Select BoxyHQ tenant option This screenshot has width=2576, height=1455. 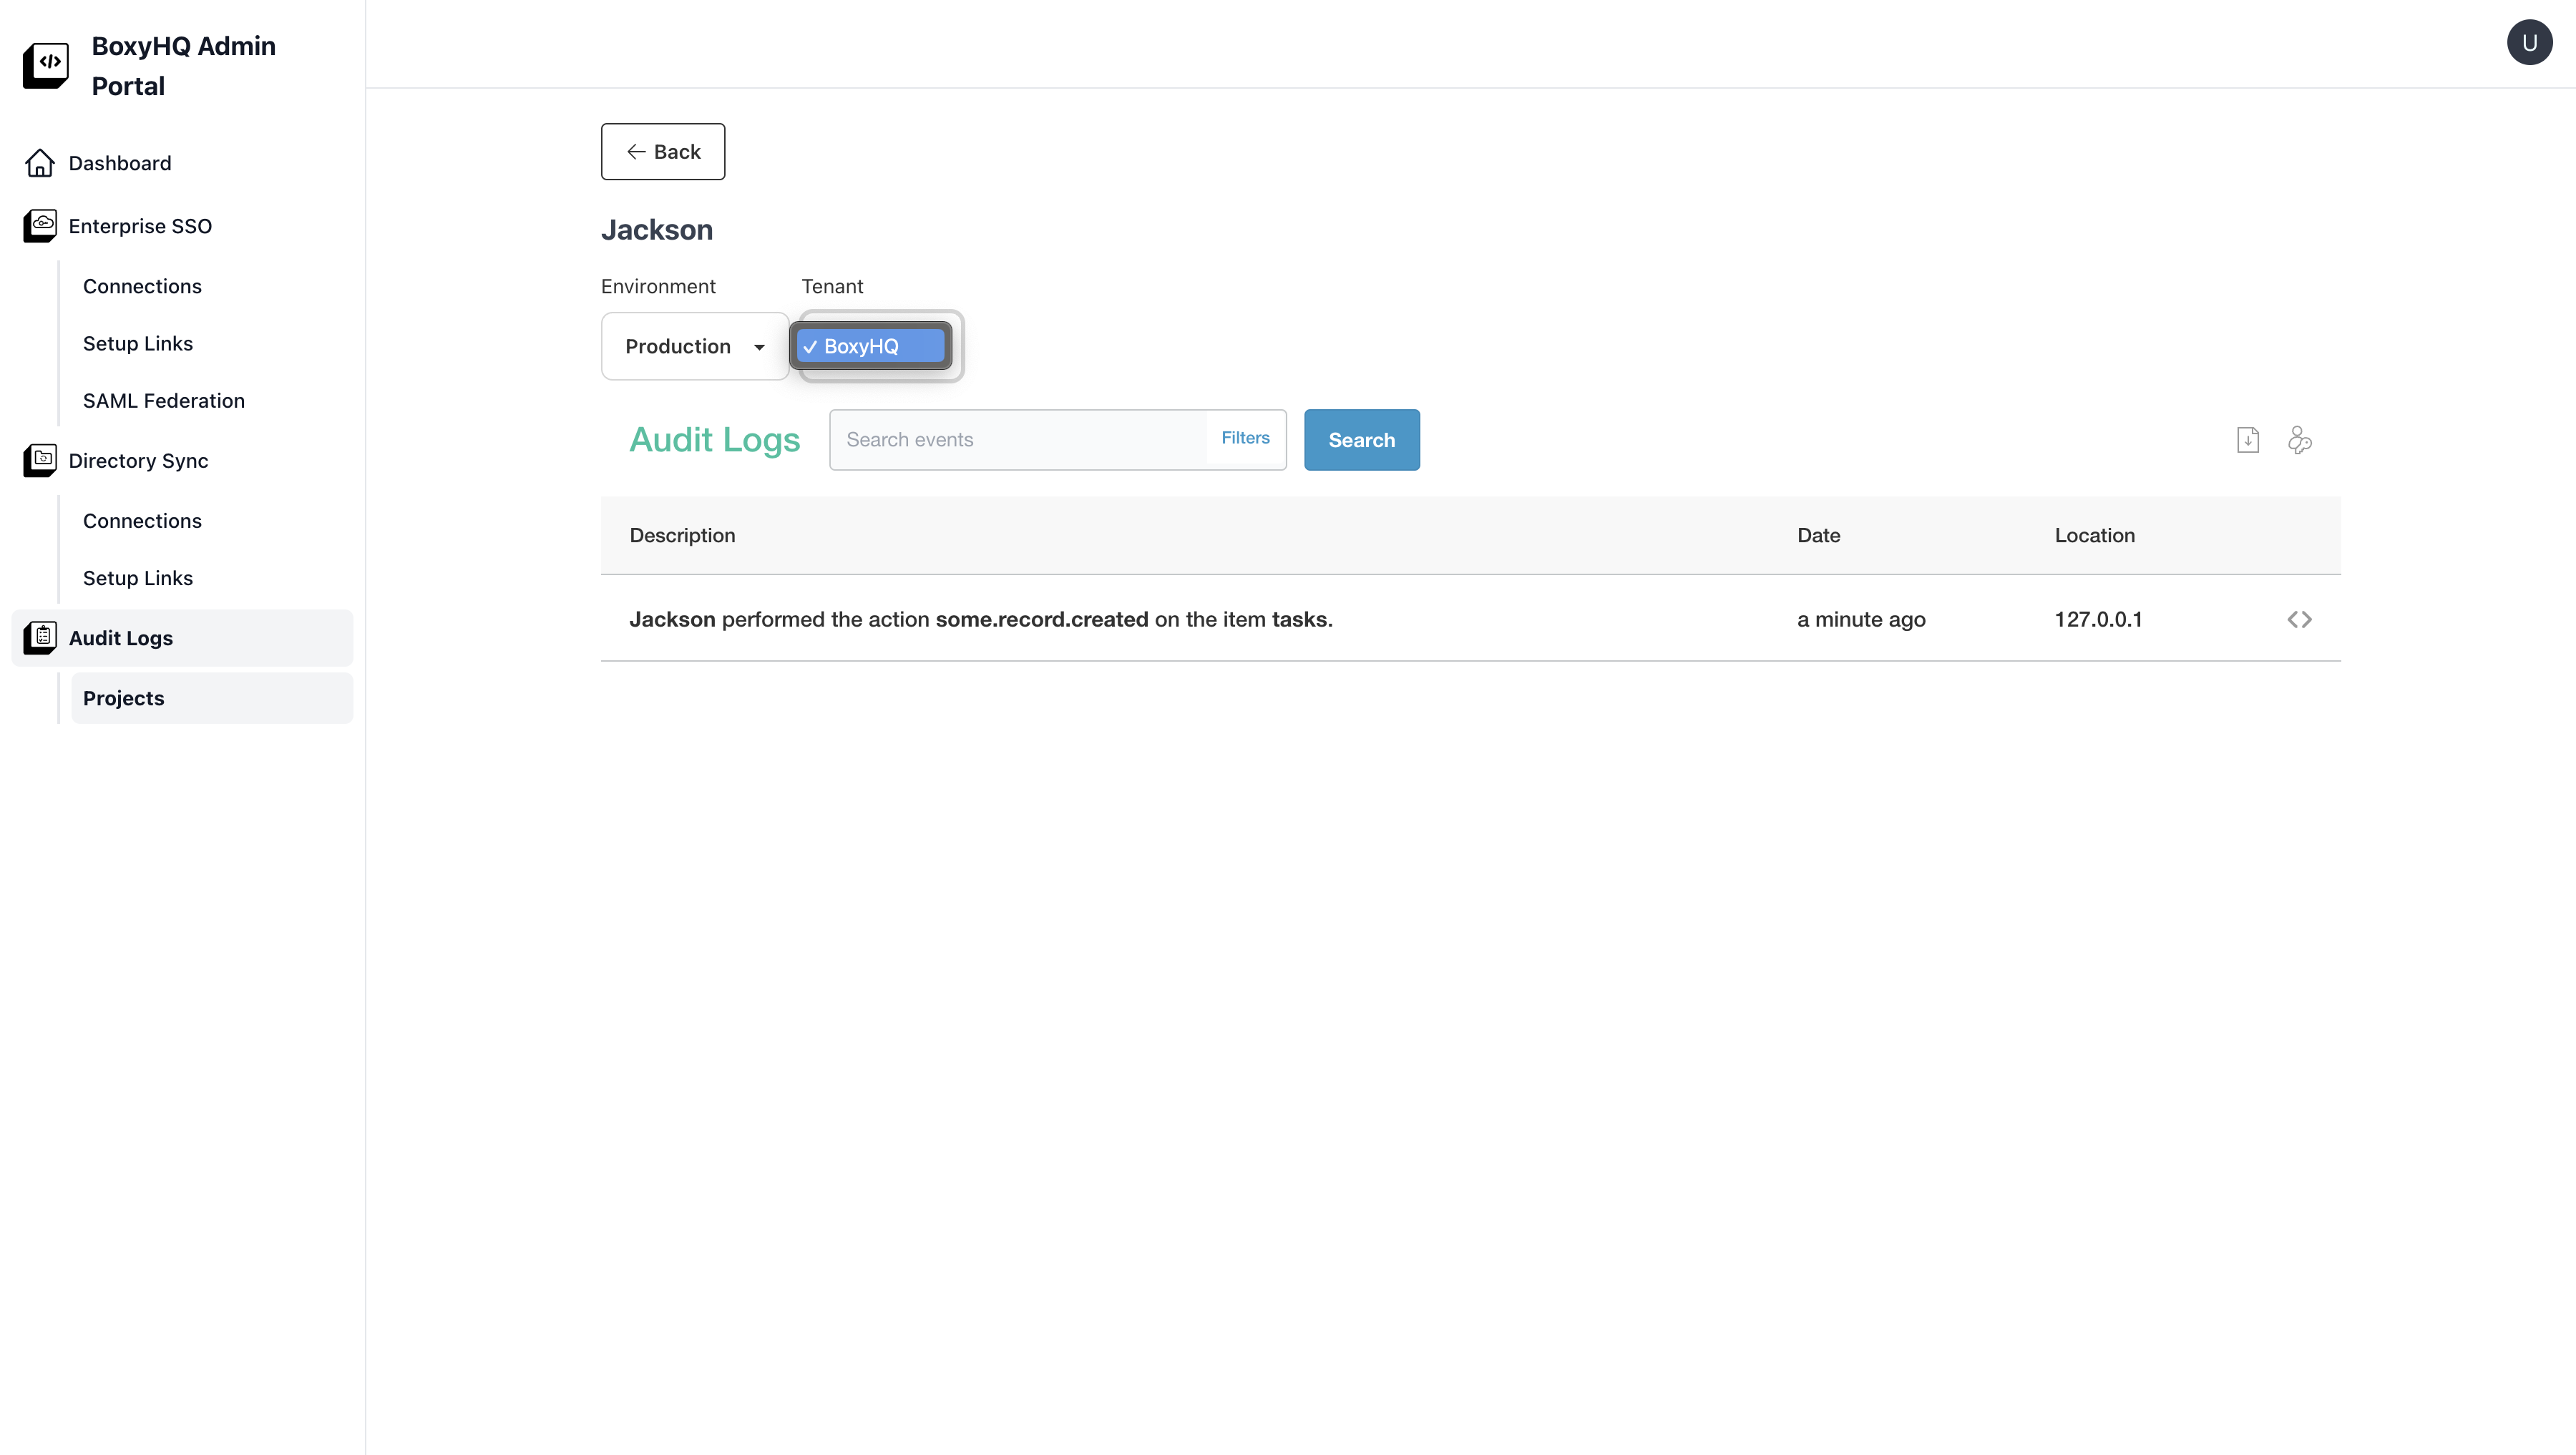click(870, 347)
